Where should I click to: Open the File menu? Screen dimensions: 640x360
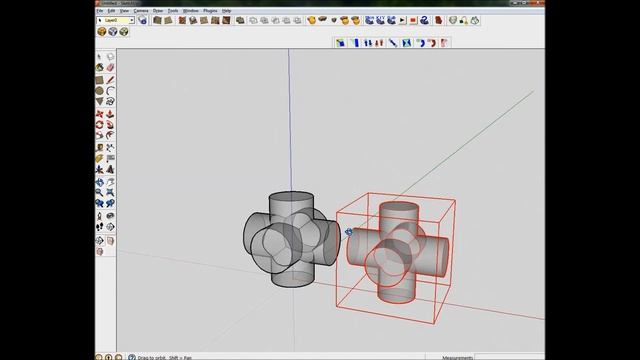(100, 11)
